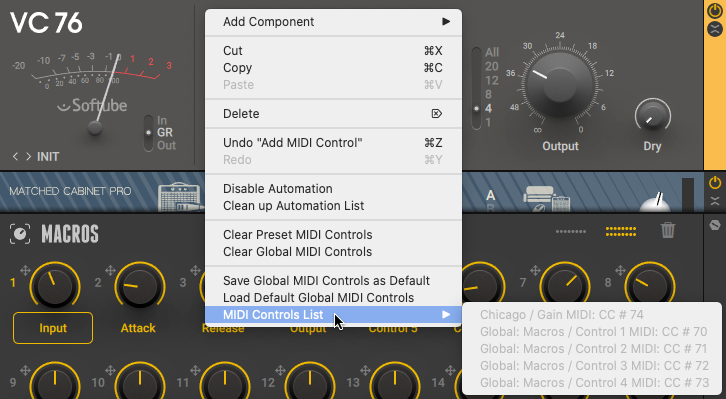Click the Macros side hexagon icon

(715, 225)
